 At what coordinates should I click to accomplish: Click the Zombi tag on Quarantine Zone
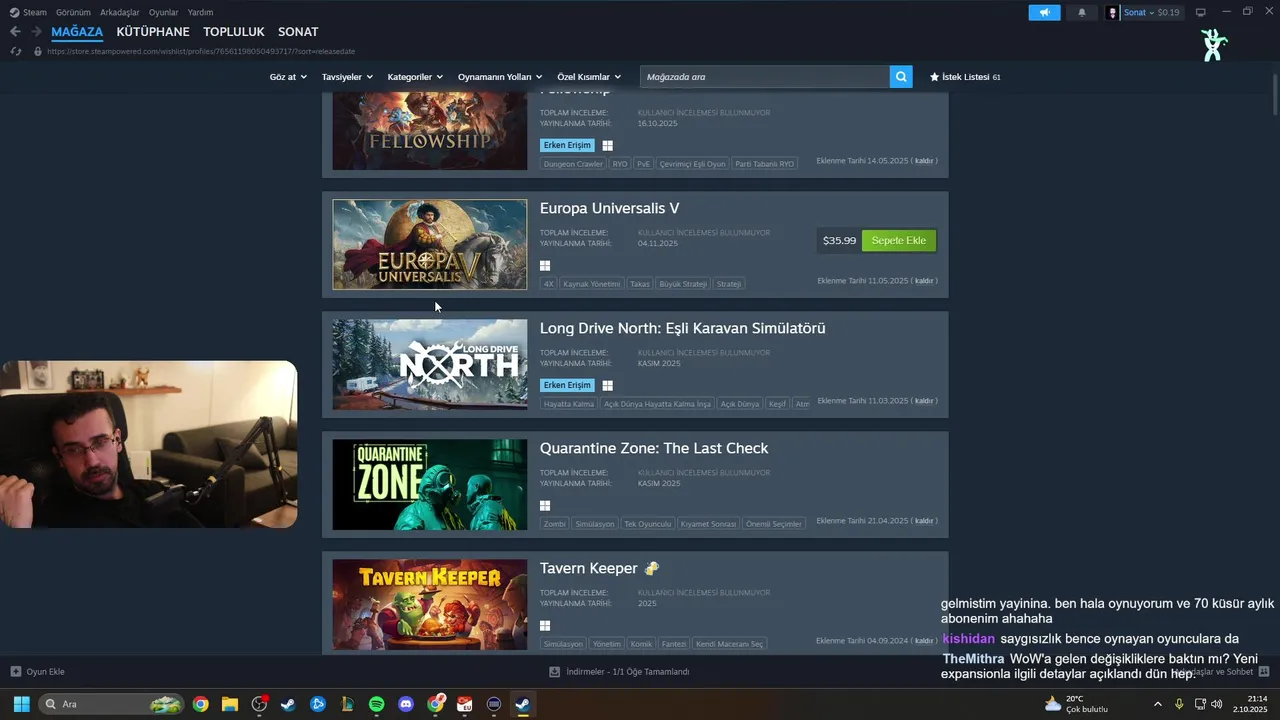pyautogui.click(x=554, y=524)
